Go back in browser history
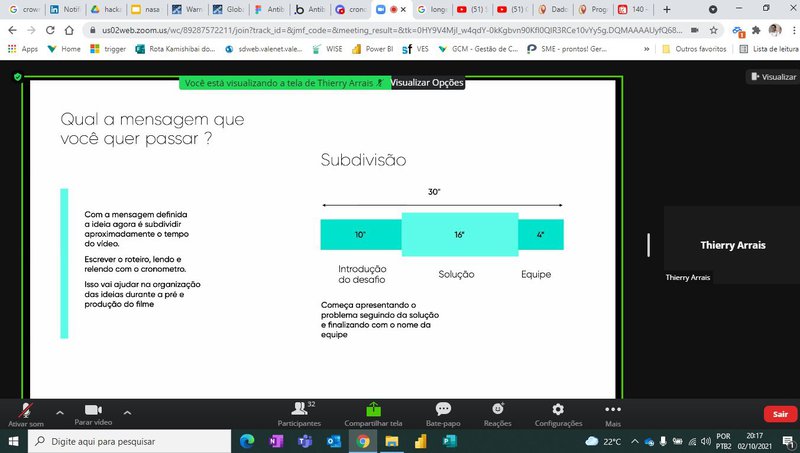 pos(13,30)
